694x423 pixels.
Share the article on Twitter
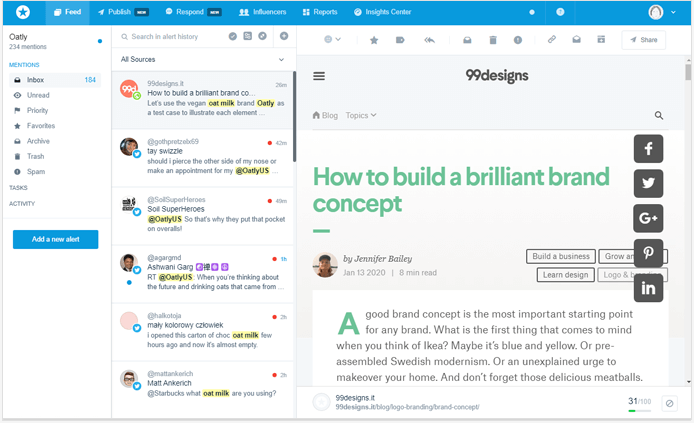point(648,183)
